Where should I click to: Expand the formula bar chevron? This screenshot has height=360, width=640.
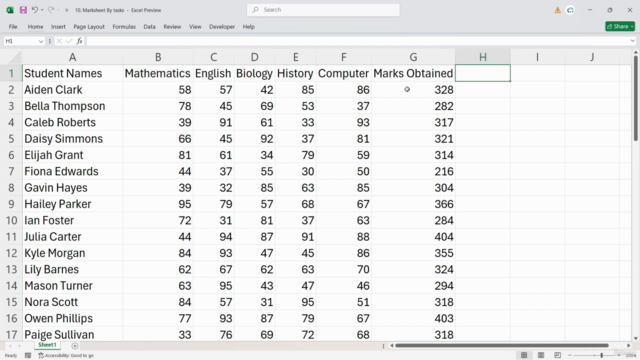[x=632, y=41]
